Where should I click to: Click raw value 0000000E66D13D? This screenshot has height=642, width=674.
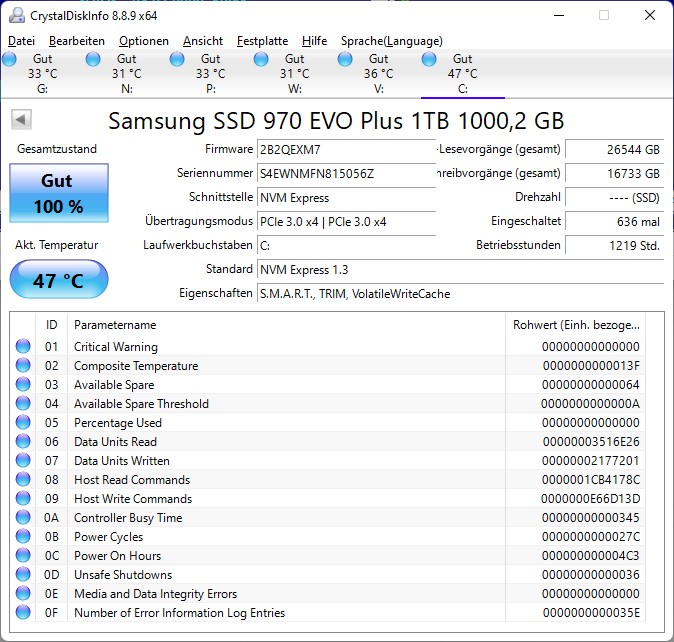coord(591,499)
